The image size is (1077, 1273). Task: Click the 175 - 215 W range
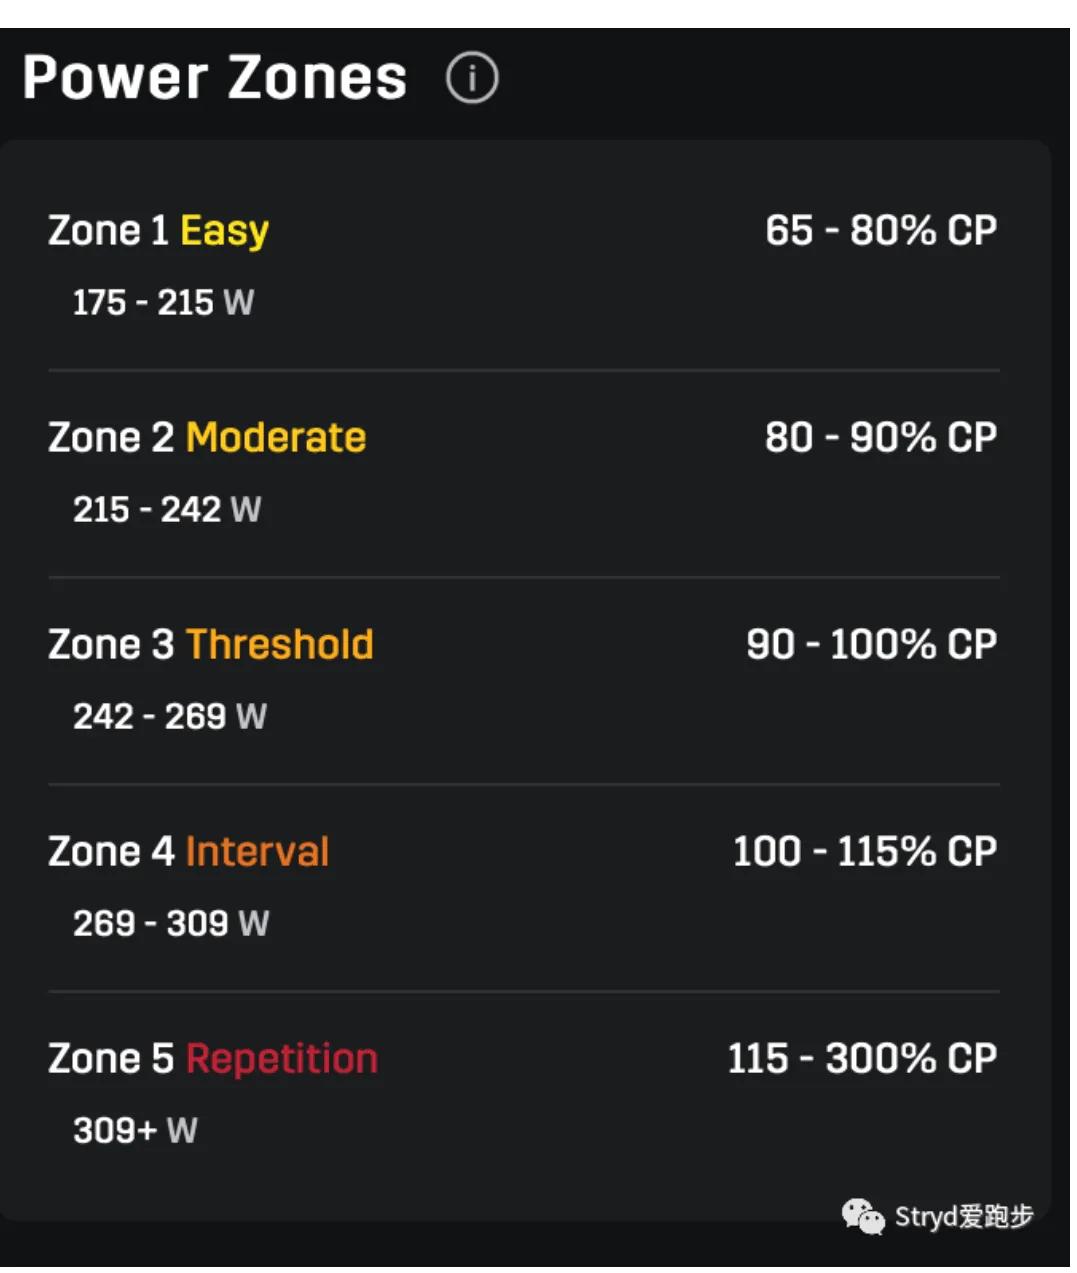click(x=163, y=302)
